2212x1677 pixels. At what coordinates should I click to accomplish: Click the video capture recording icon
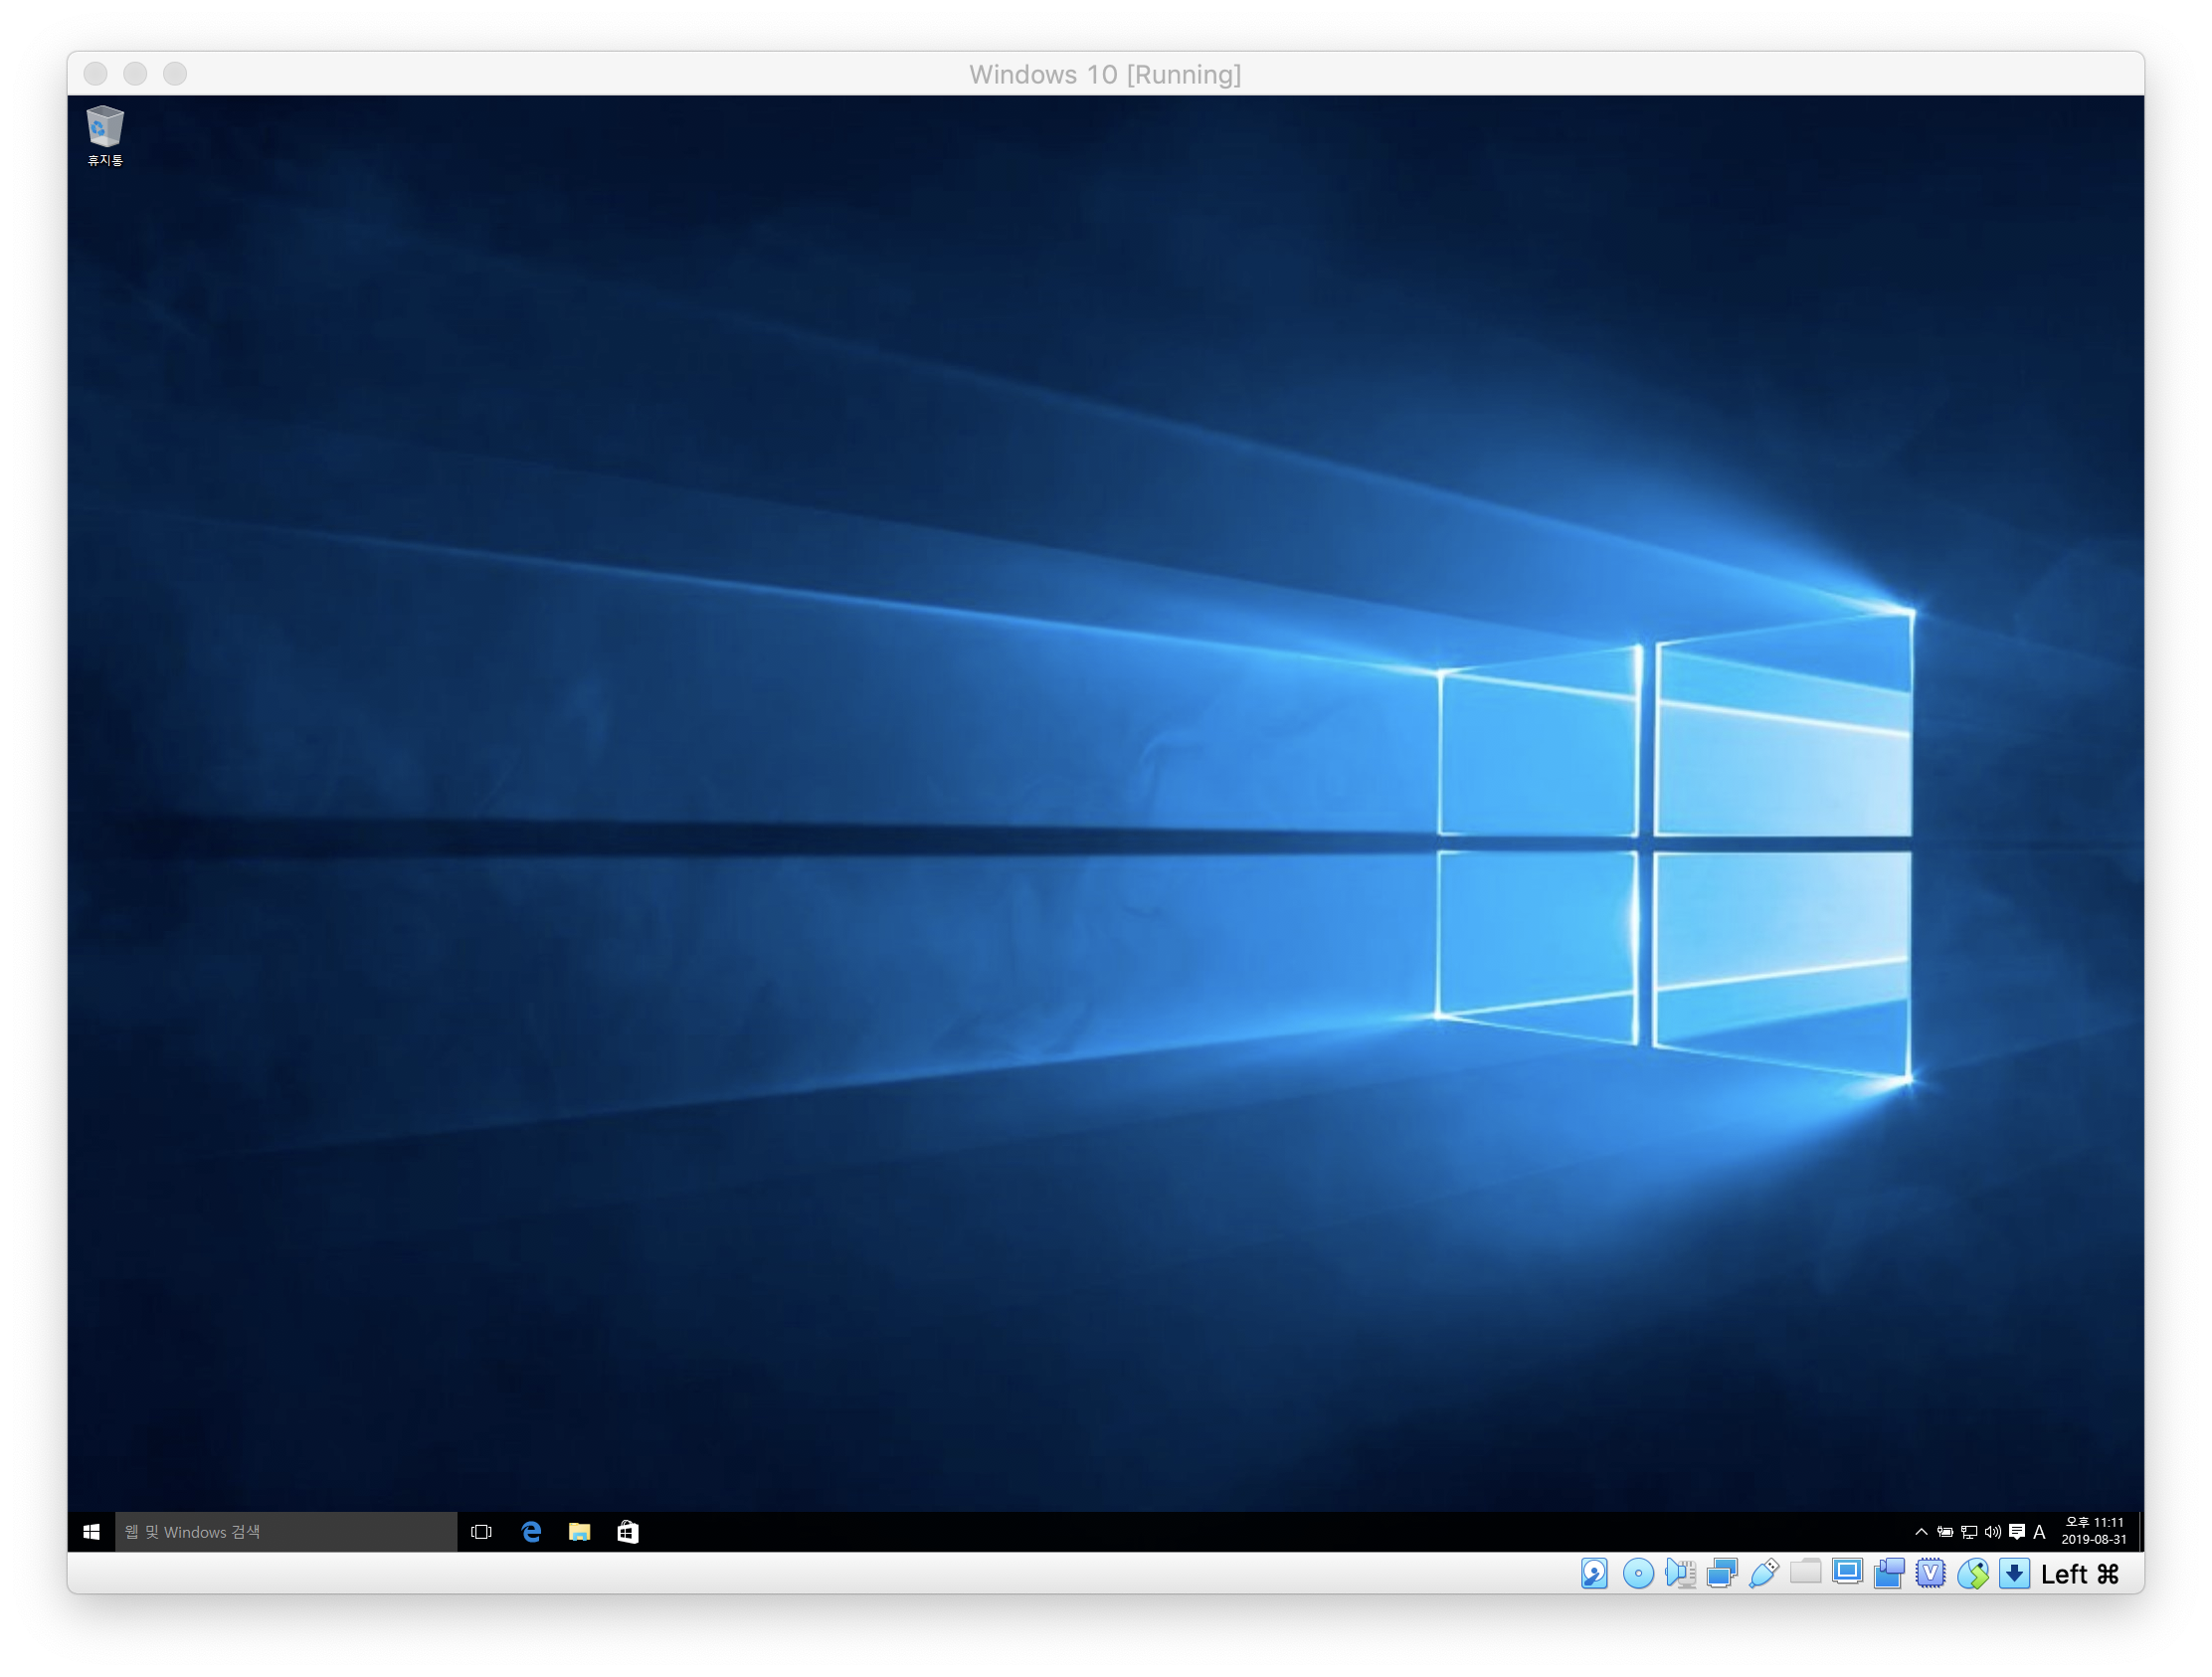click(x=1889, y=1573)
